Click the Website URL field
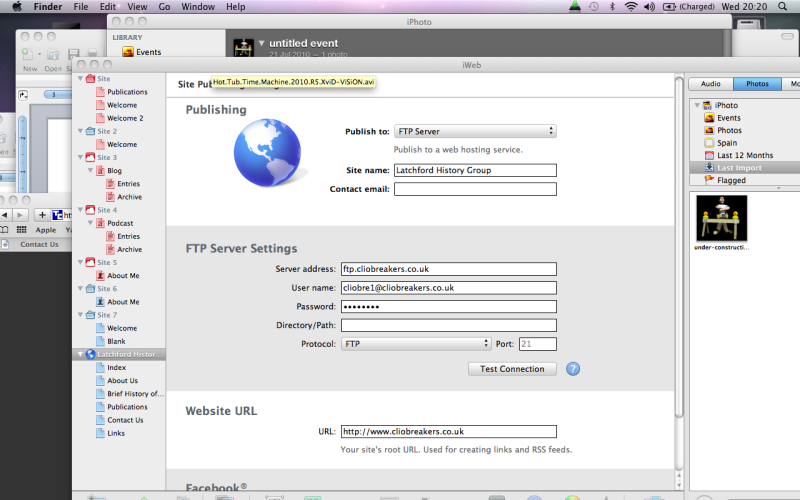The height and width of the screenshot is (500, 800). point(448,432)
